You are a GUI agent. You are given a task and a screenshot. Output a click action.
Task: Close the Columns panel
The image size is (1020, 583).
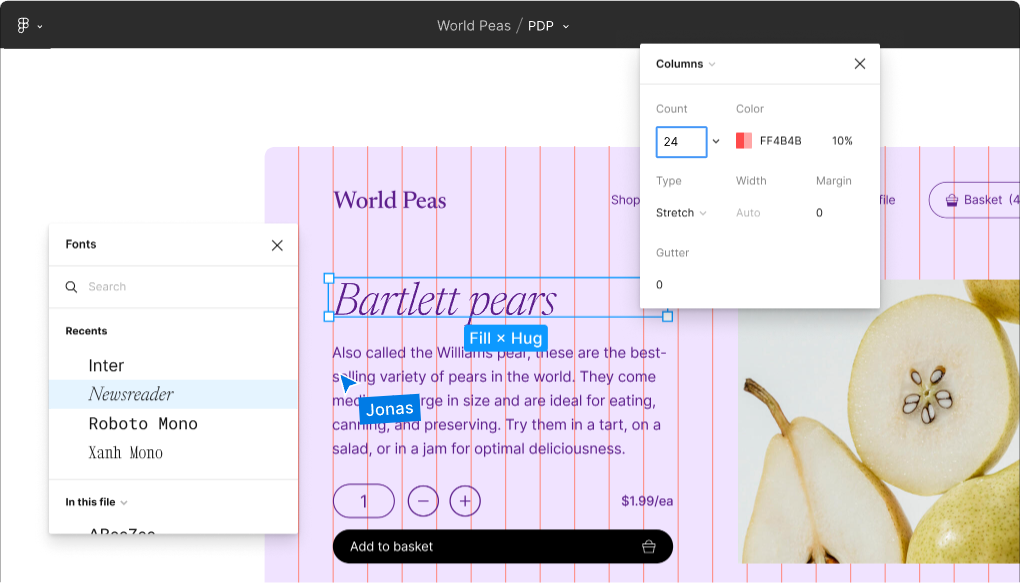(x=859, y=64)
